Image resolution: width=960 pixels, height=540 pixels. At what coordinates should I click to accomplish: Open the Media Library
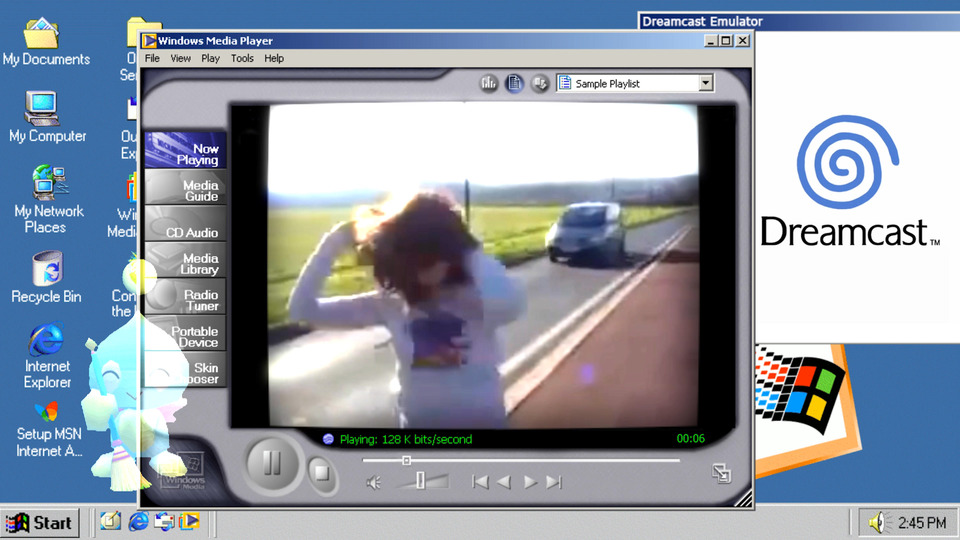tap(186, 260)
